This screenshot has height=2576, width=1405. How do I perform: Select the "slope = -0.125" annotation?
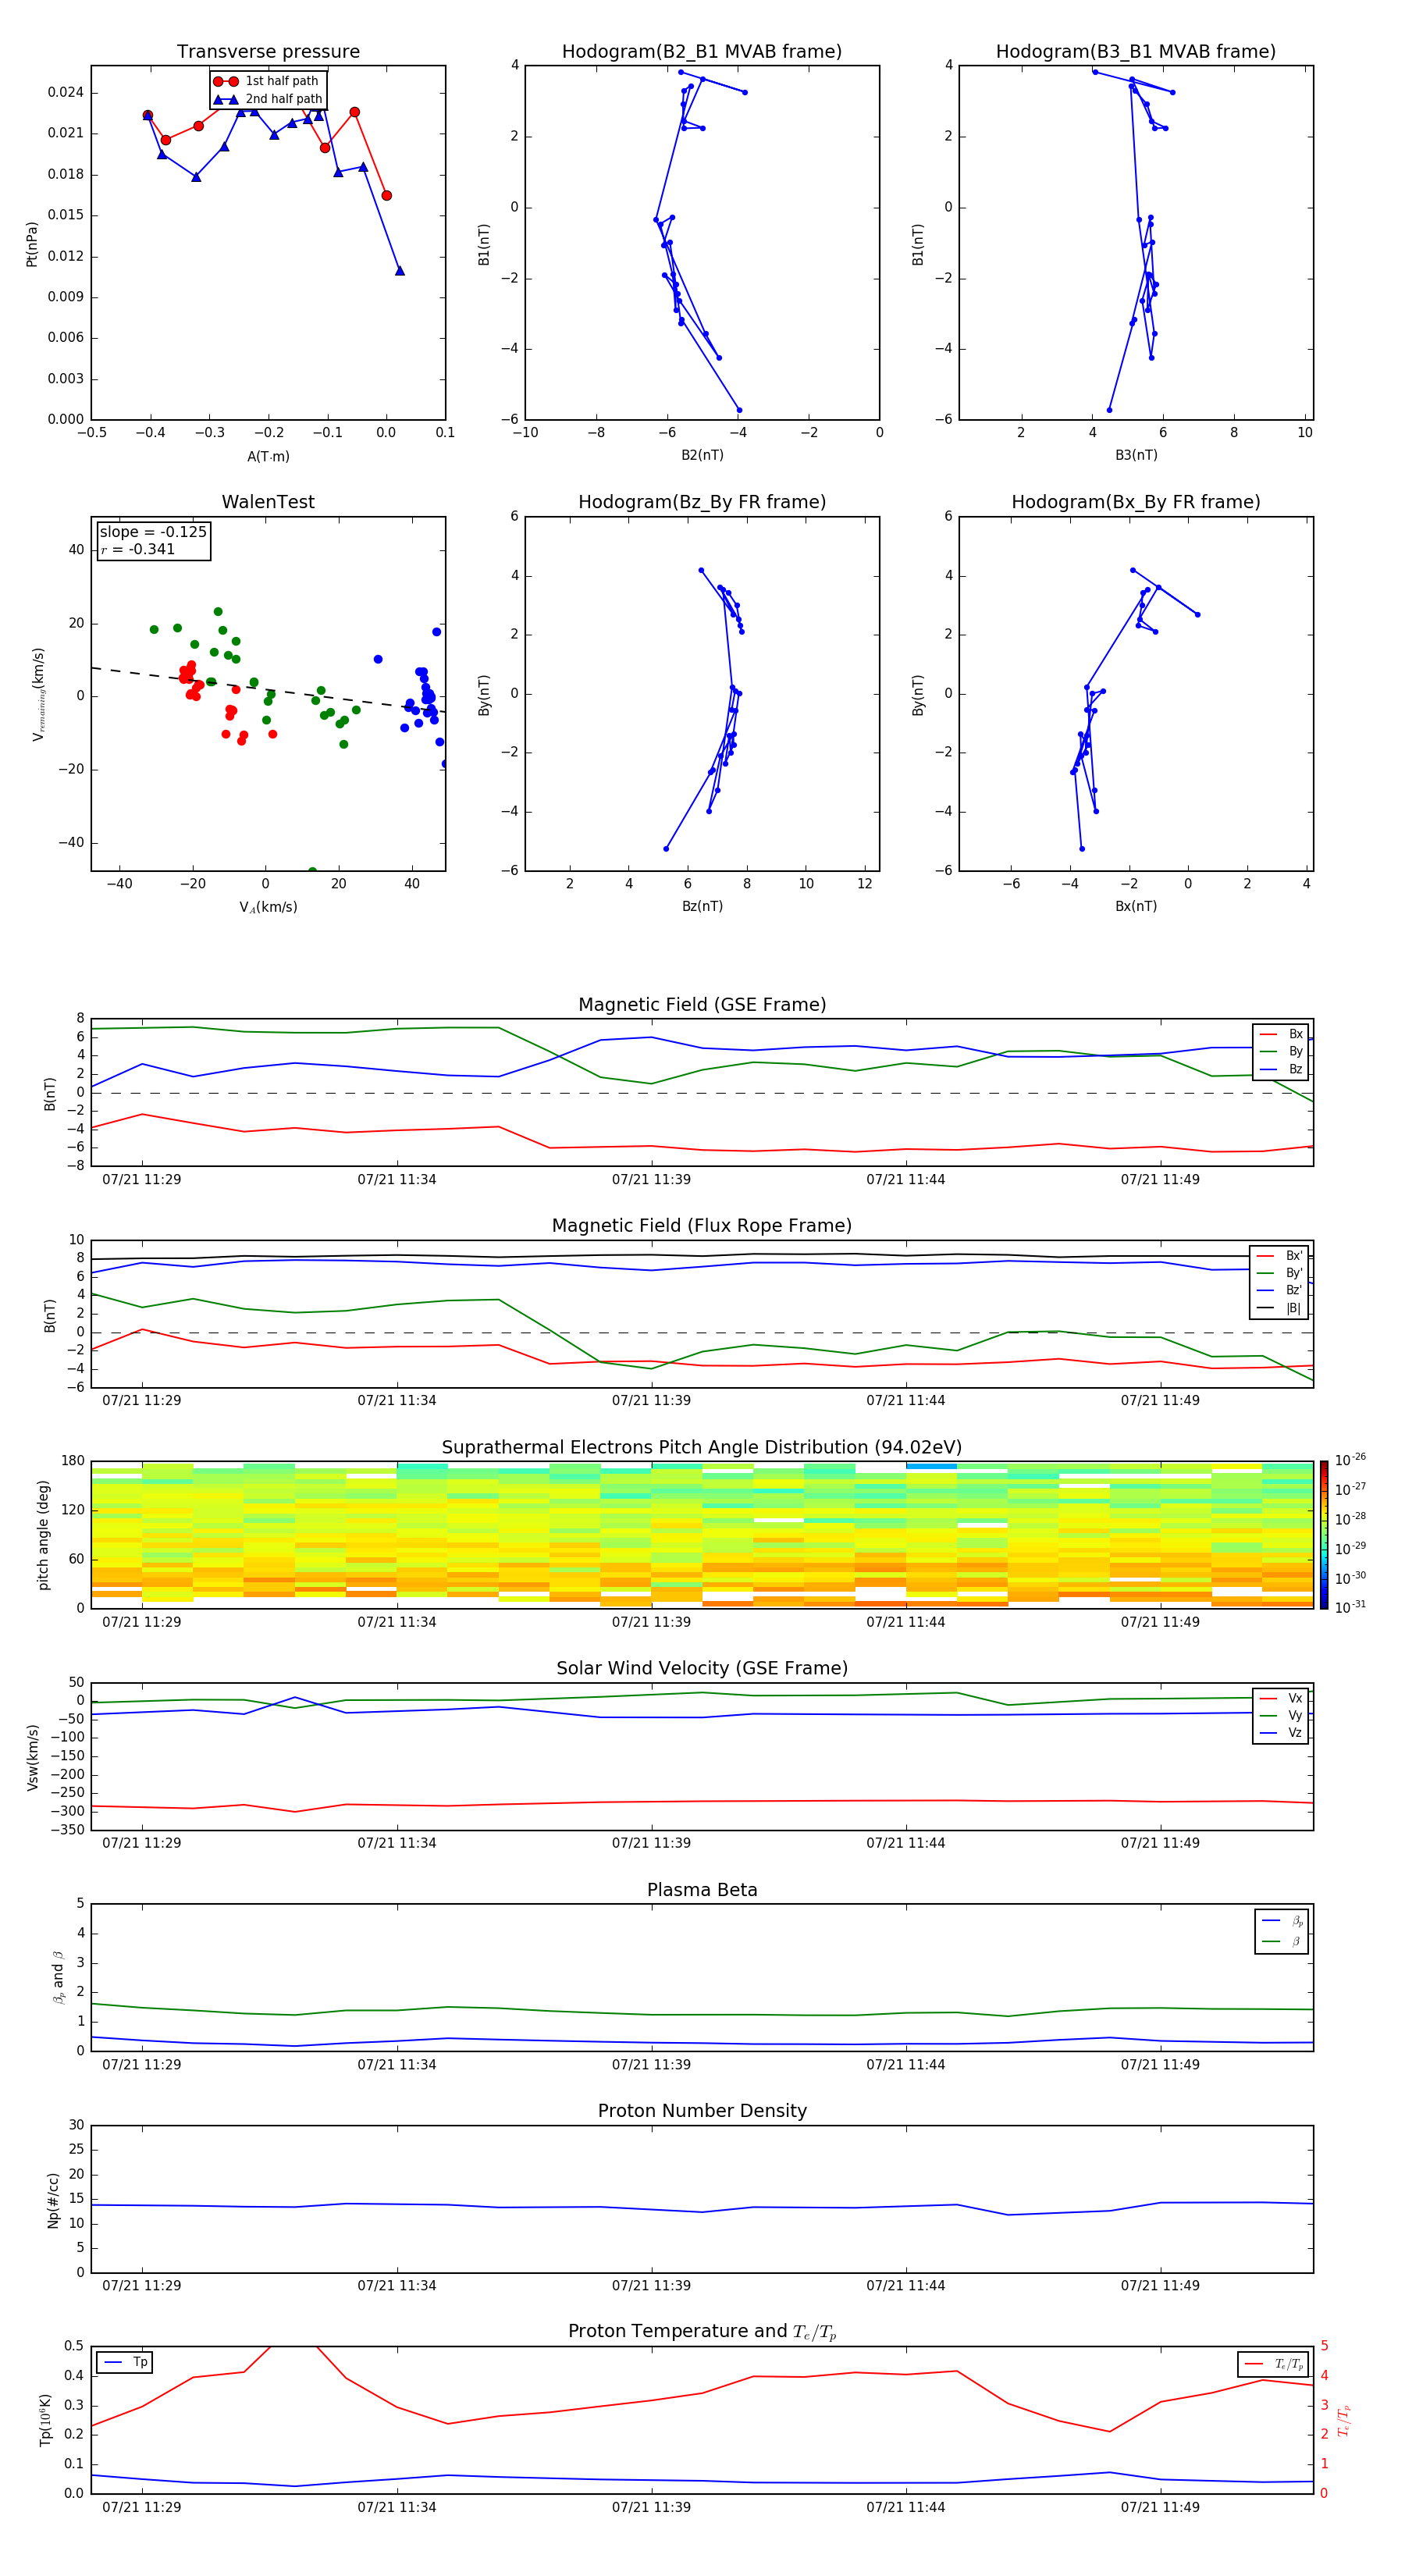tap(153, 532)
